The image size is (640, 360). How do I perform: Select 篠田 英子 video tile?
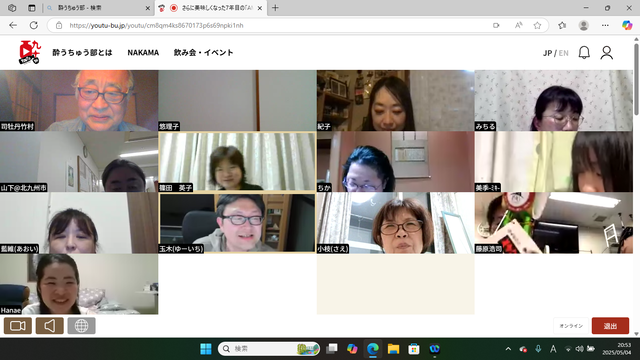tap(237, 162)
